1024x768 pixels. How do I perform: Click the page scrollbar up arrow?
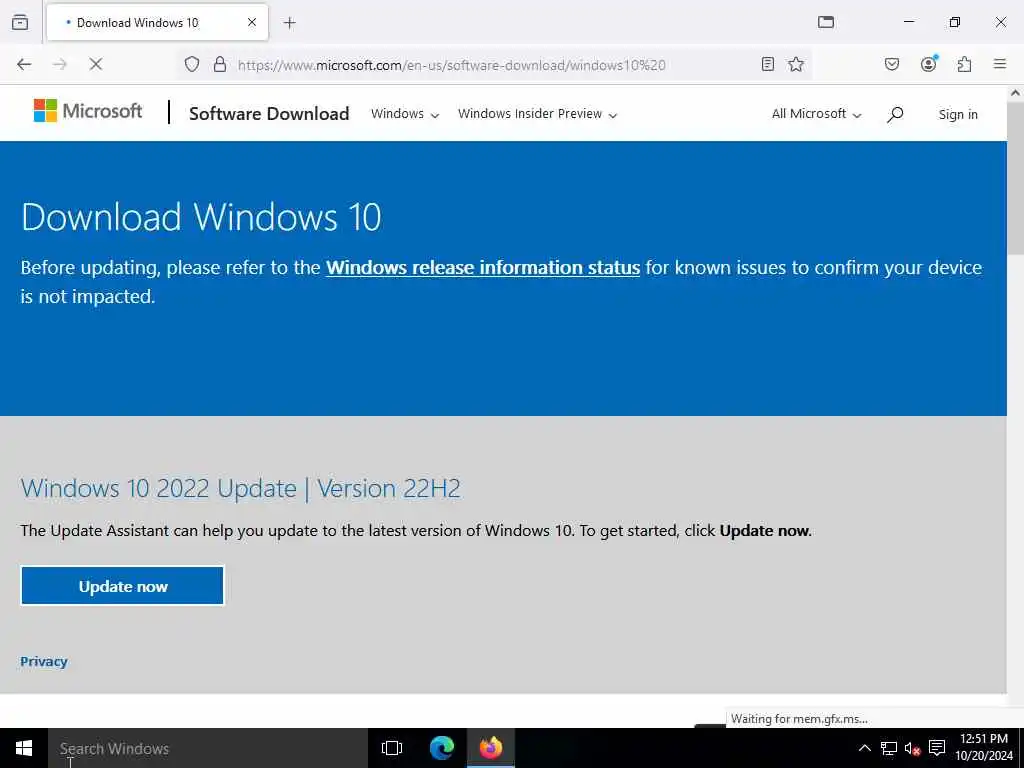[1015, 93]
